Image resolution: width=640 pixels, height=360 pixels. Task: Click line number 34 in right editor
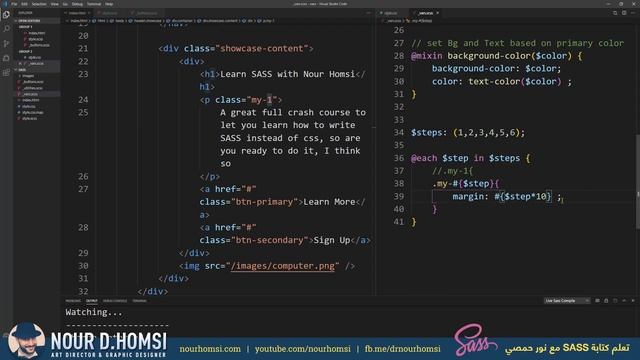399,132
